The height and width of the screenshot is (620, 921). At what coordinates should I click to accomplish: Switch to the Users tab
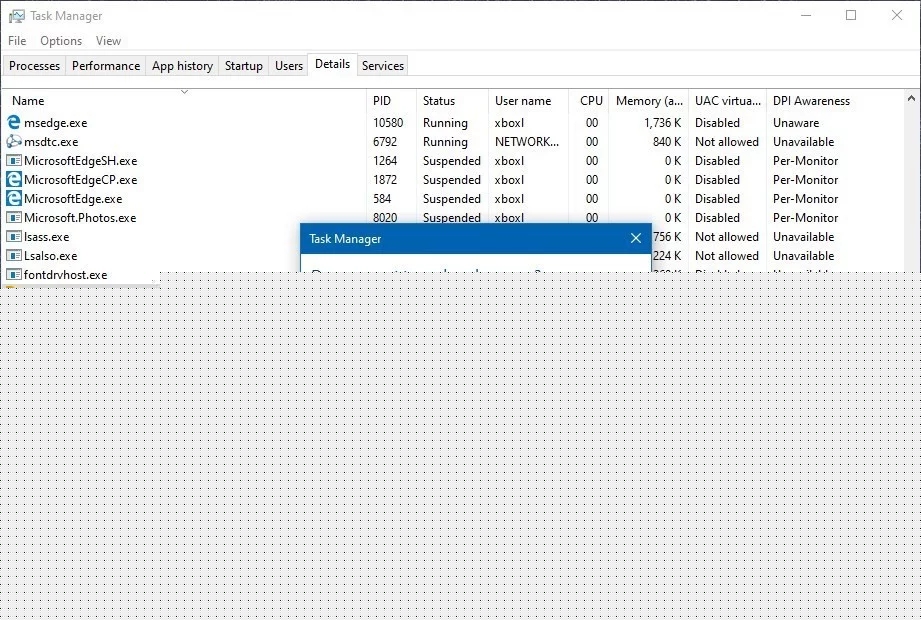[289, 66]
